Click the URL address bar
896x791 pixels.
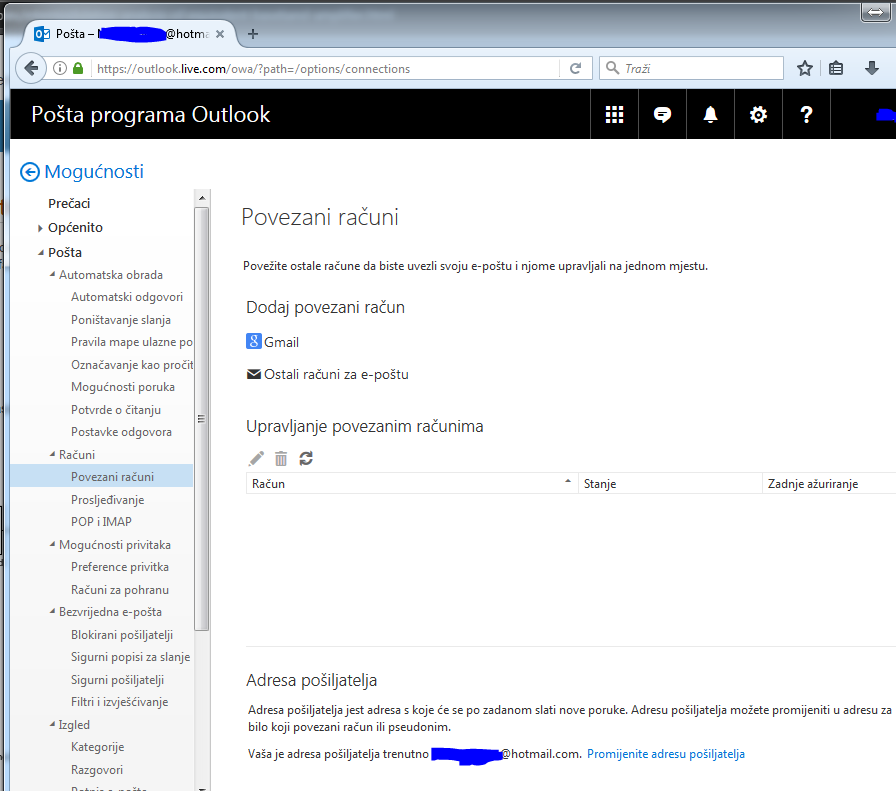pos(326,69)
